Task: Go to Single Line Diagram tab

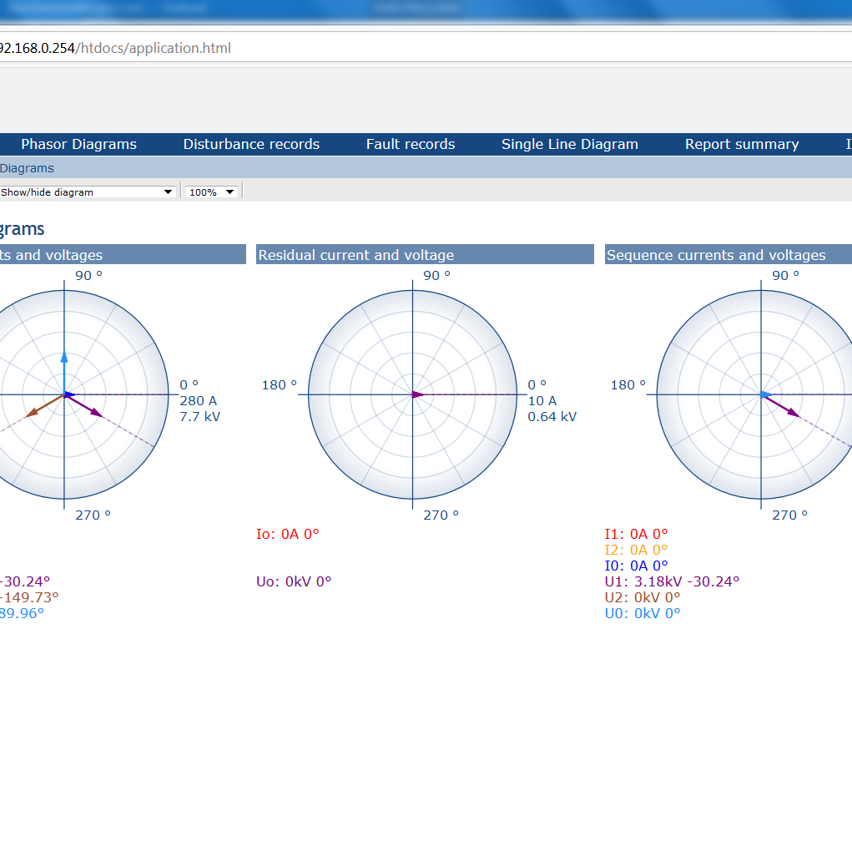Action: pyautogui.click(x=569, y=144)
